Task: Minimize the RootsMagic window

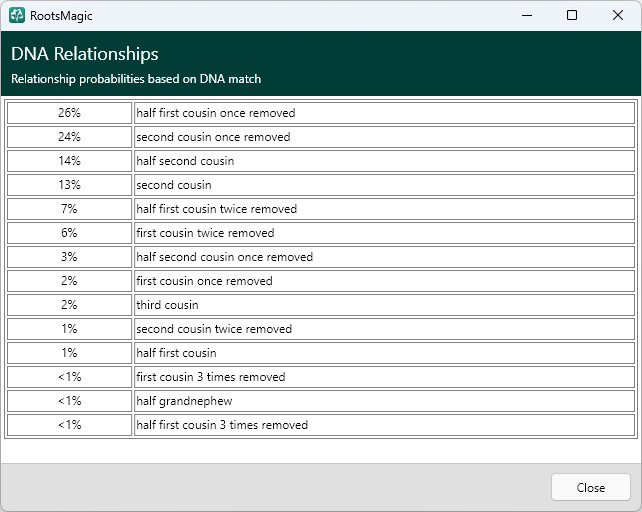Action: coord(527,16)
